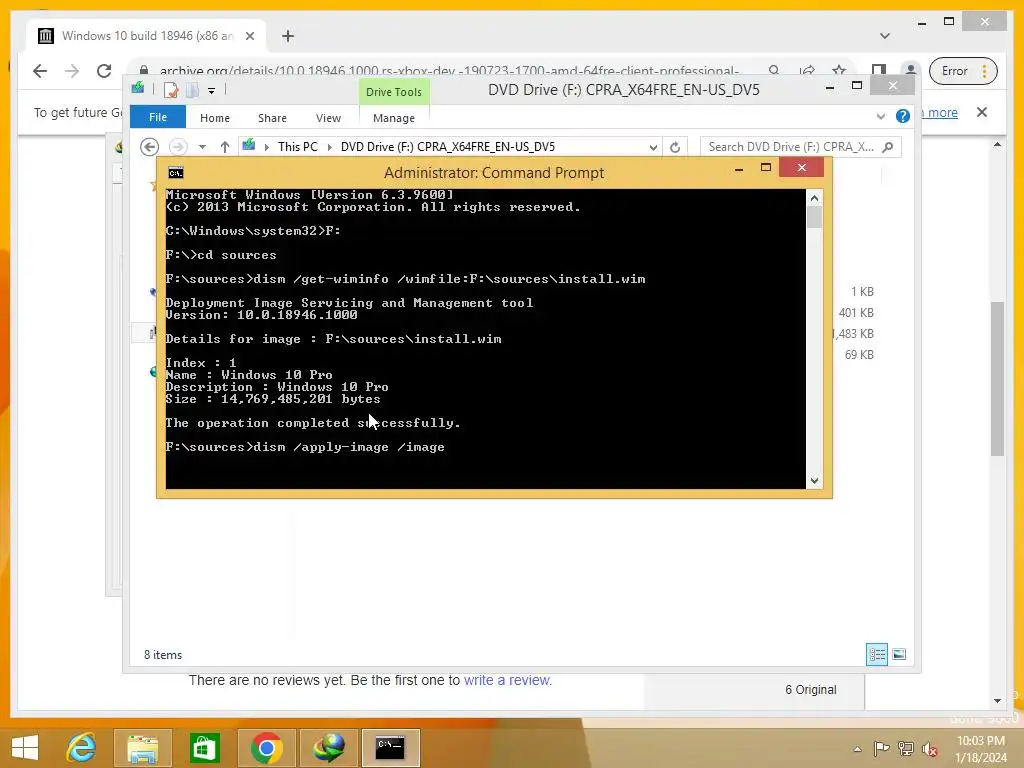Open File Explorer from taskbar

[143, 748]
